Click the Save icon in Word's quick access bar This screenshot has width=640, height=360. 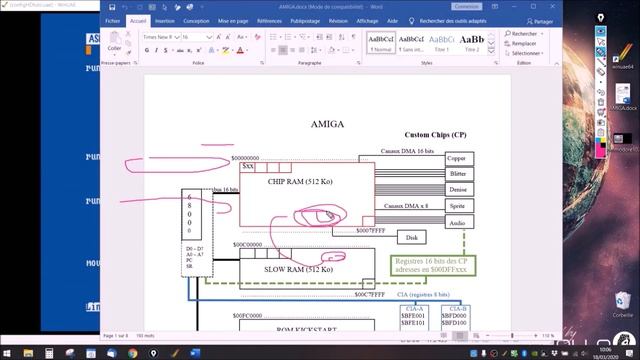[112, 7]
